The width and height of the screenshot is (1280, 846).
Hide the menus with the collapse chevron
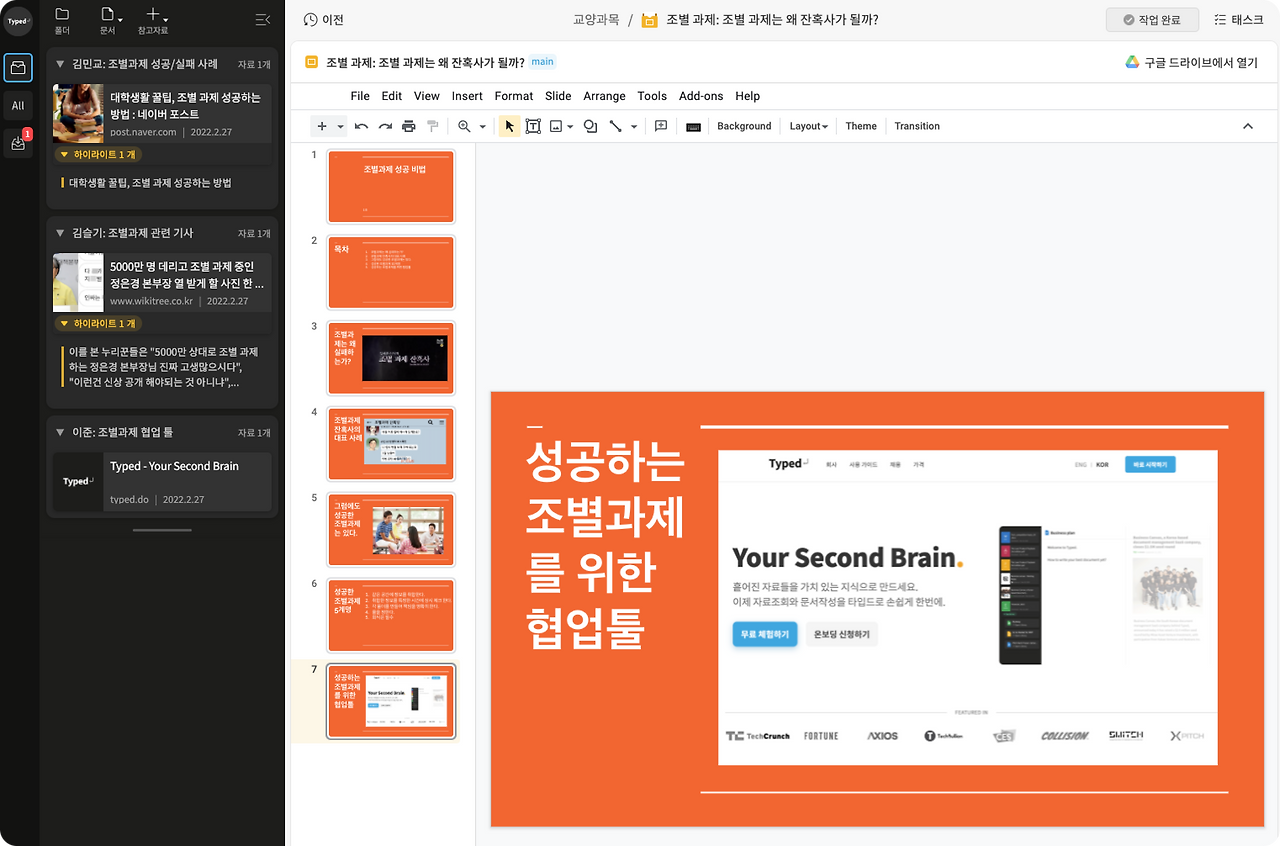[x=1248, y=126]
